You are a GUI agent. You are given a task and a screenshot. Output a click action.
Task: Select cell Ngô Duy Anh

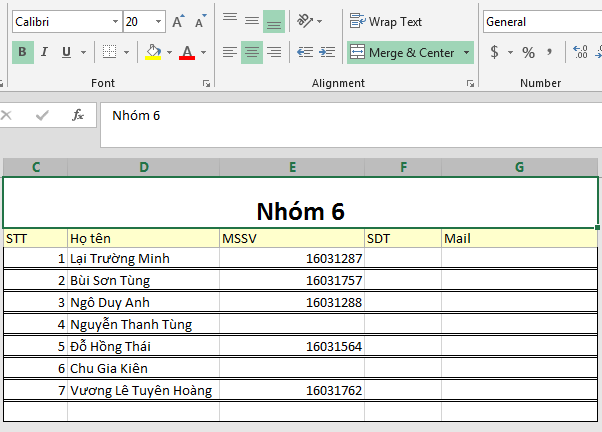[144, 303]
